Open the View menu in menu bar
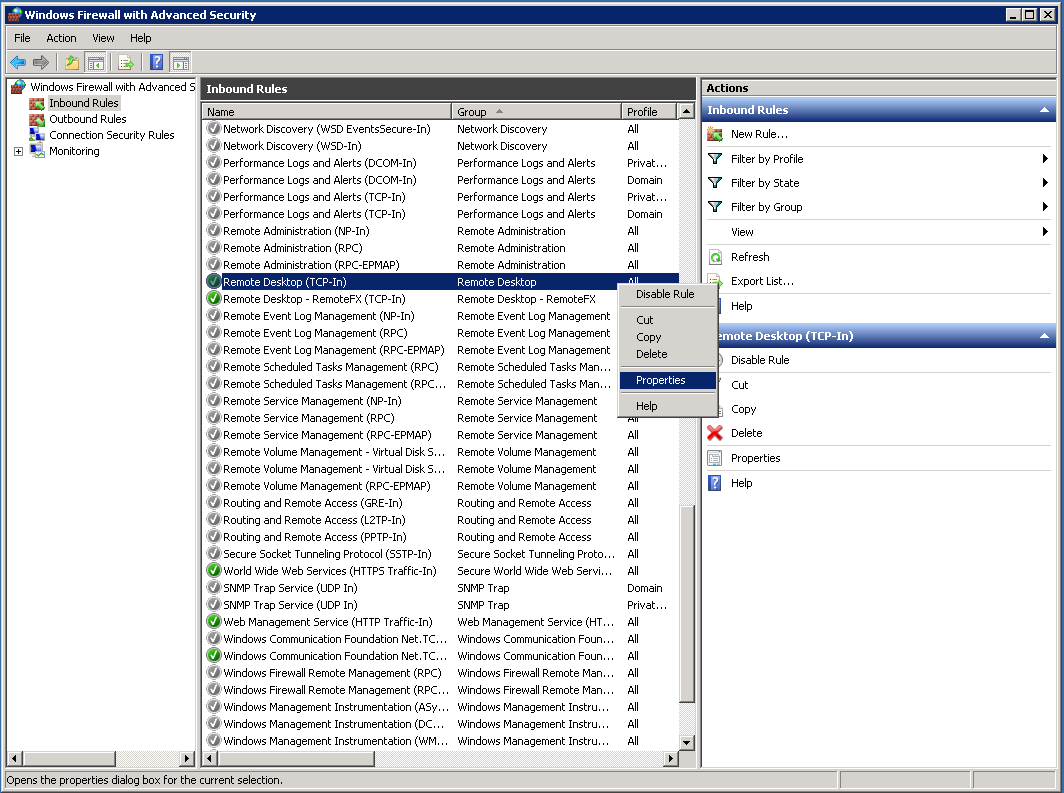Image resolution: width=1064 pixels, height=793 pixels. [x=103, y=38]
